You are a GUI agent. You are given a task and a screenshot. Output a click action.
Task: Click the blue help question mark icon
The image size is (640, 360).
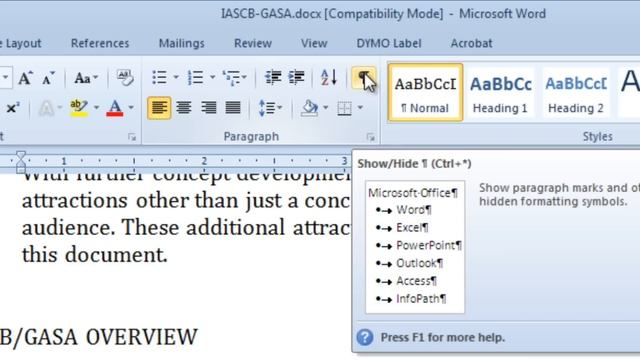click(x=365, y=338)
